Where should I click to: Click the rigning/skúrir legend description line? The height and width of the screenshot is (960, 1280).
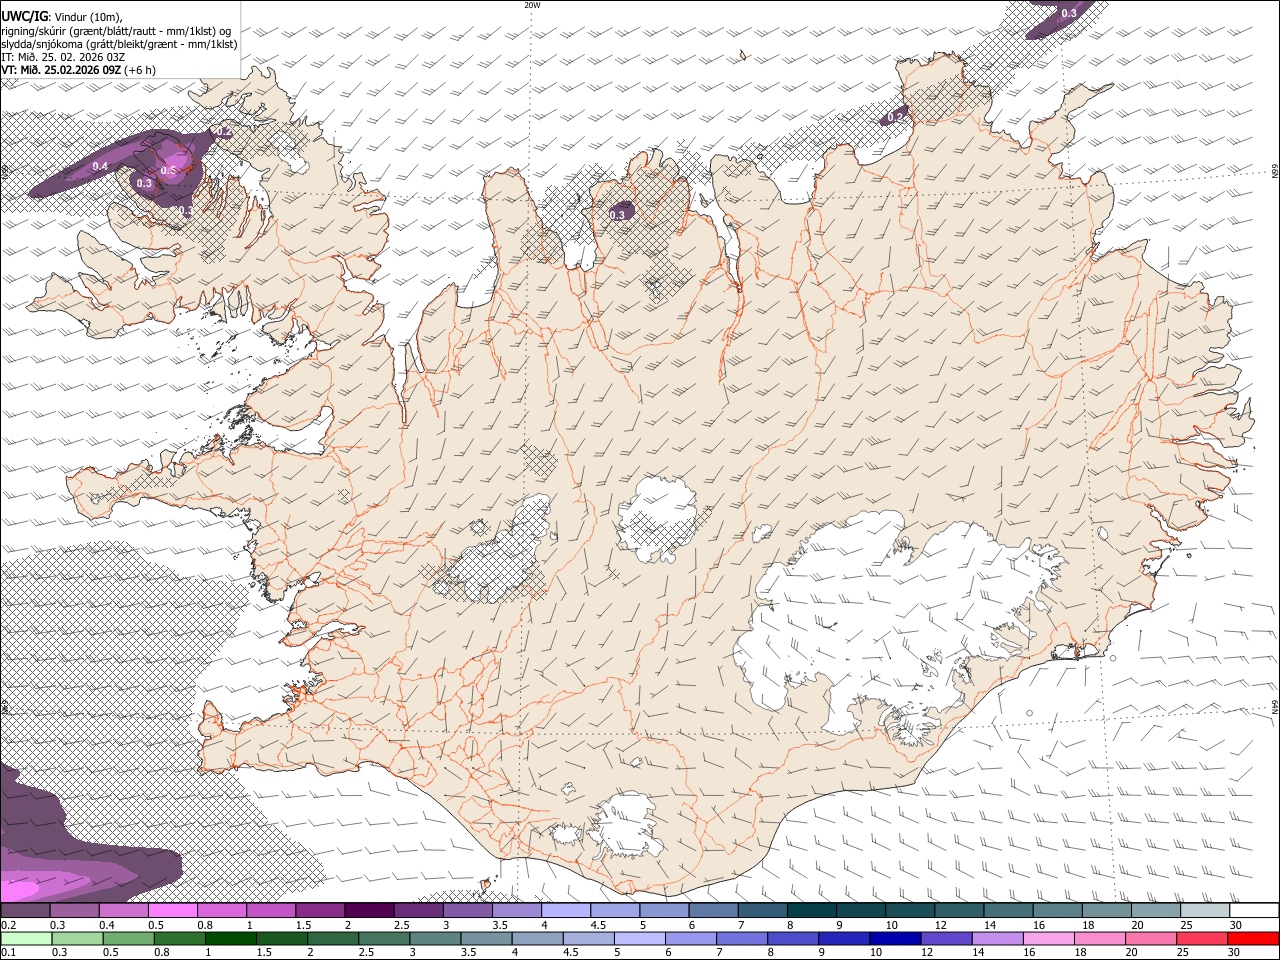coord(116,31)
